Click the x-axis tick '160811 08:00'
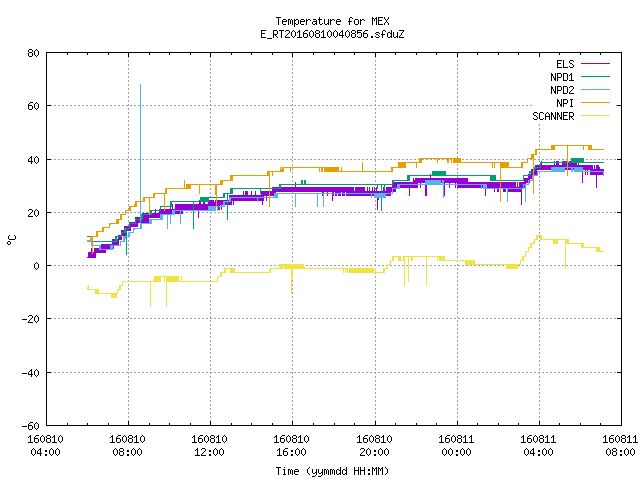The image size is (640, 480). coord(620,446)
